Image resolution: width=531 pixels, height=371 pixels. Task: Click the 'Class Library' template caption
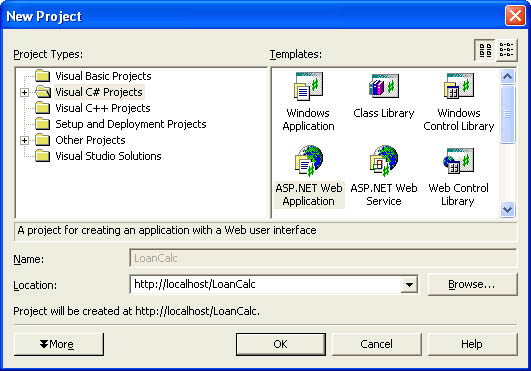point(384,113)
